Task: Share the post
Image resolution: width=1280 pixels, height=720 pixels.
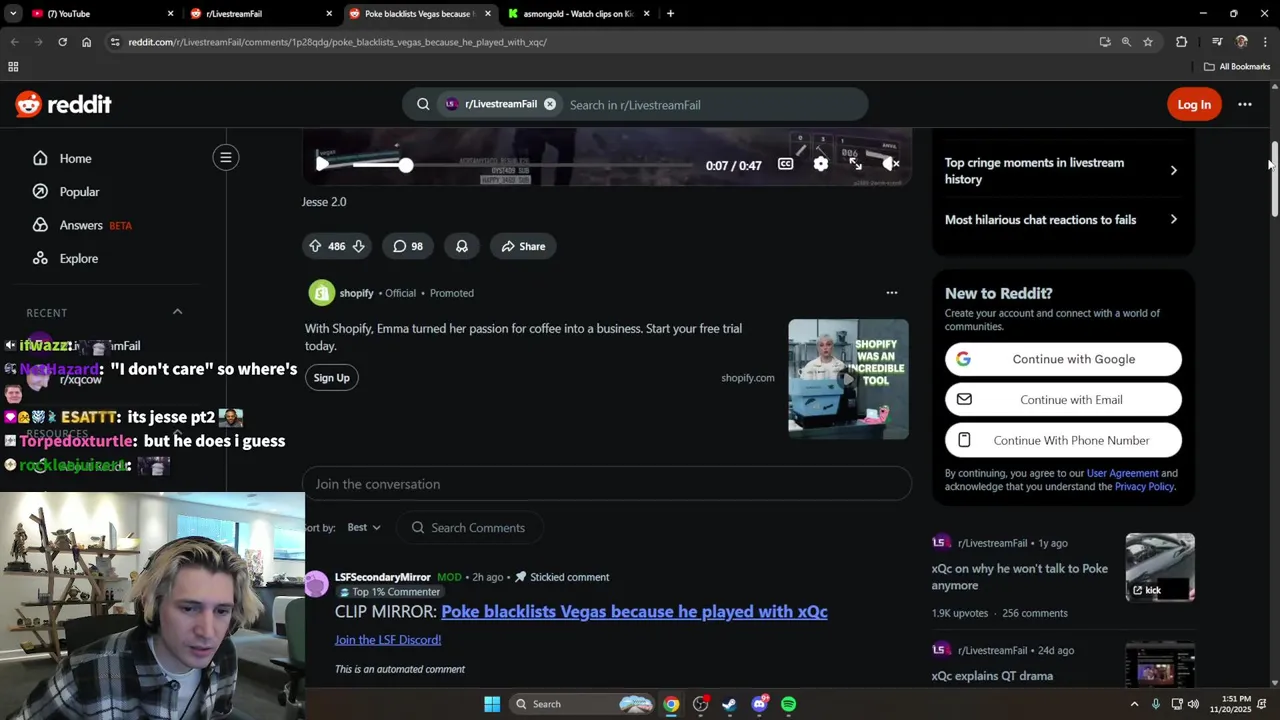Action: [x=524, y=246]
